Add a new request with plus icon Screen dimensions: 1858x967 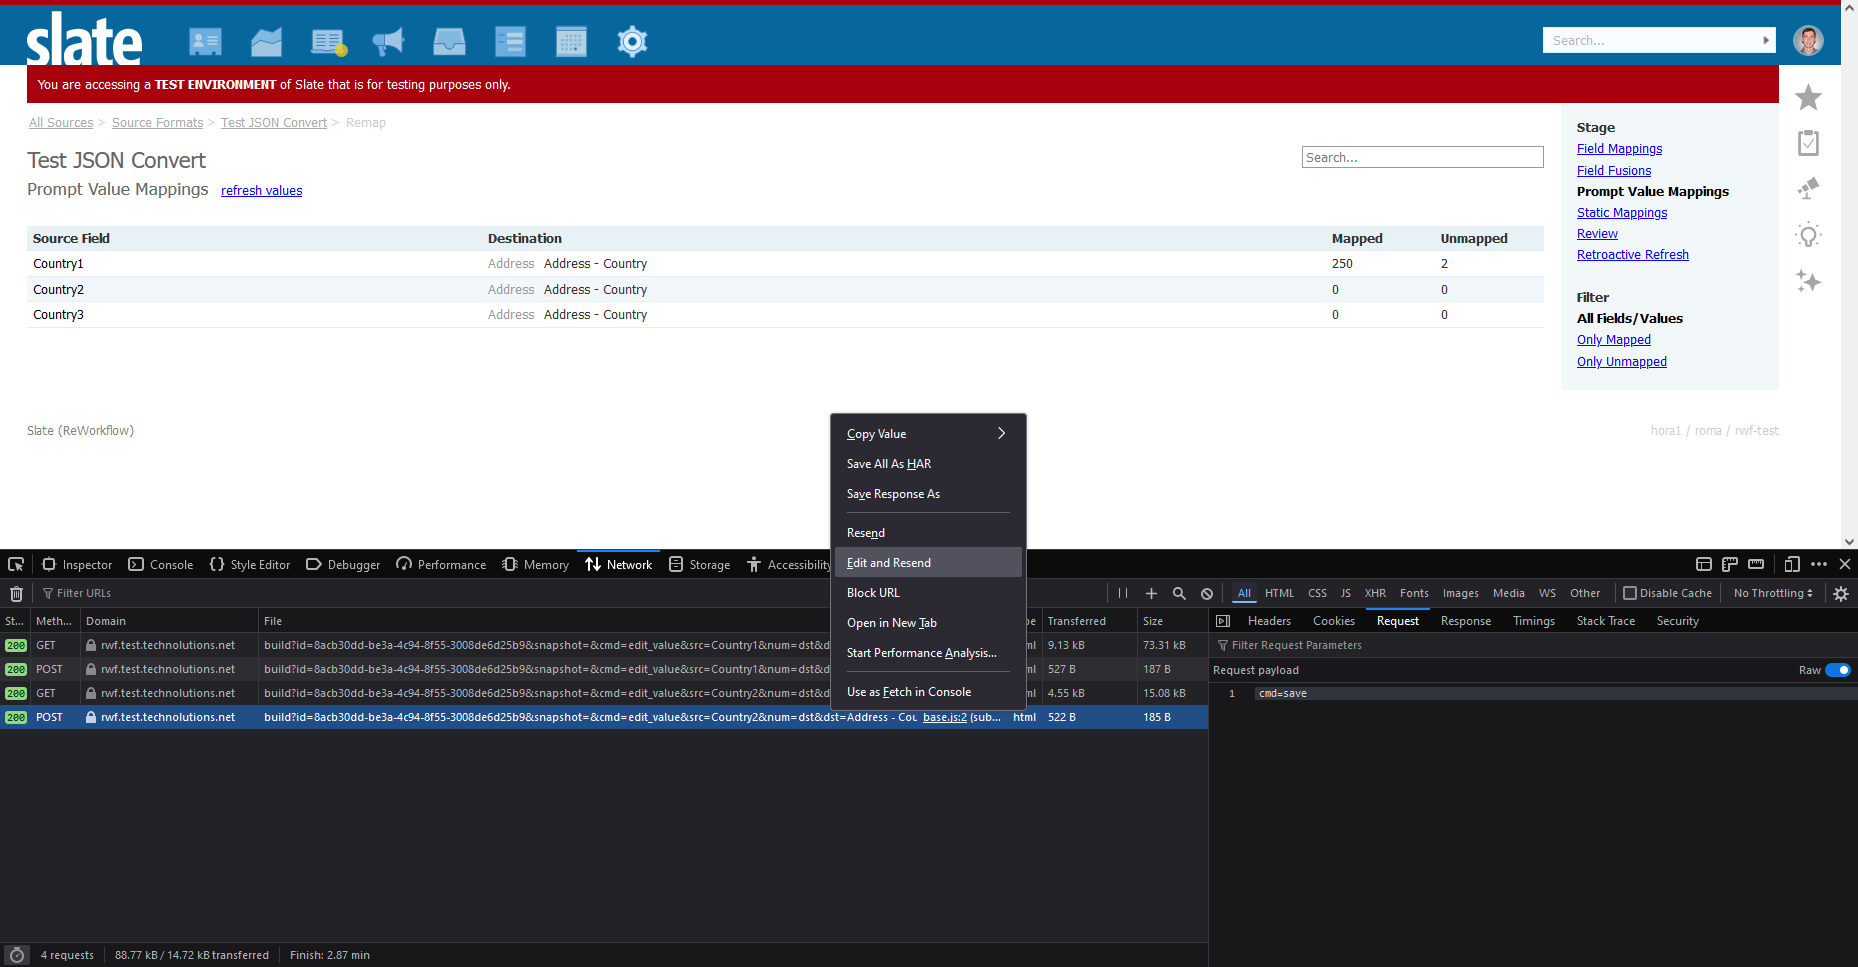pyautogui.click(x=1151, y=593)
